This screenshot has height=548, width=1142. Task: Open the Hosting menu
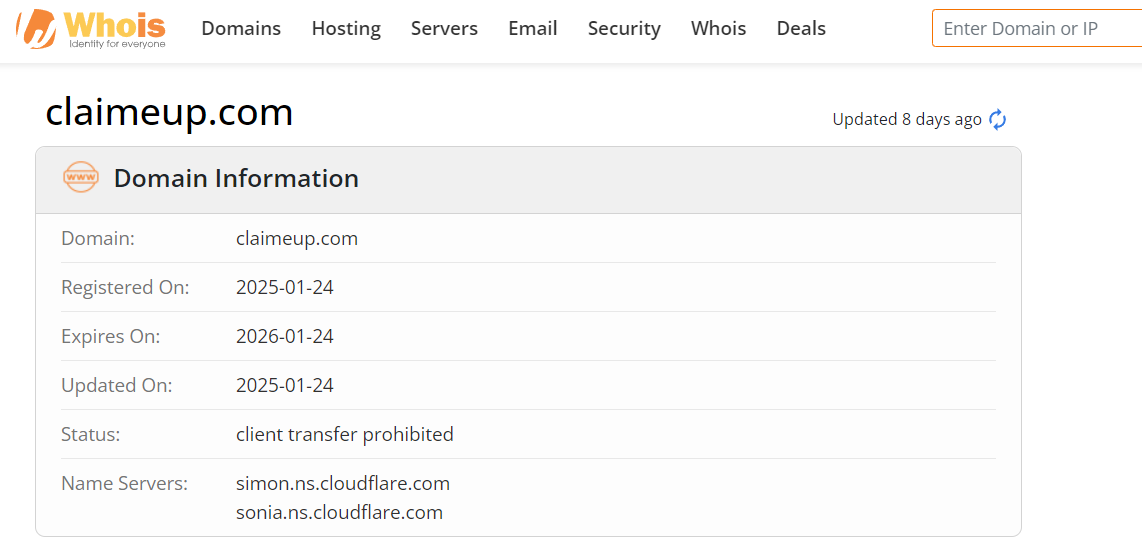(346, 29)
